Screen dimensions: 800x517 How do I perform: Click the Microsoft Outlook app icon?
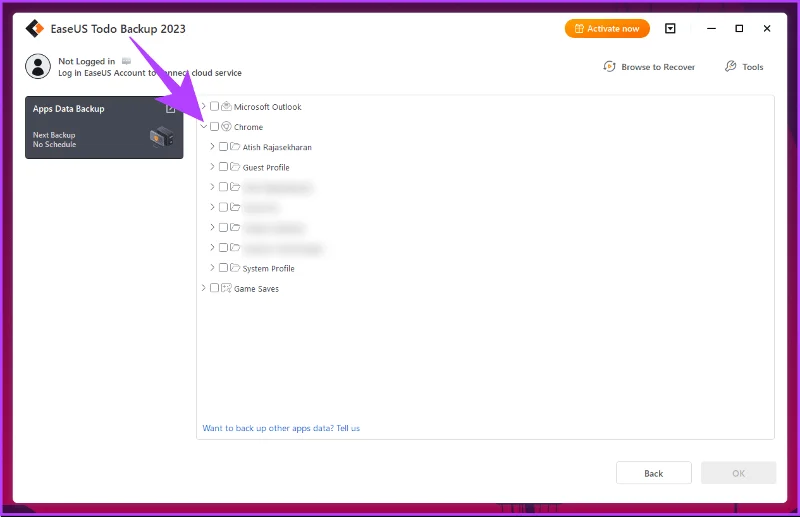tap(227, 106)
